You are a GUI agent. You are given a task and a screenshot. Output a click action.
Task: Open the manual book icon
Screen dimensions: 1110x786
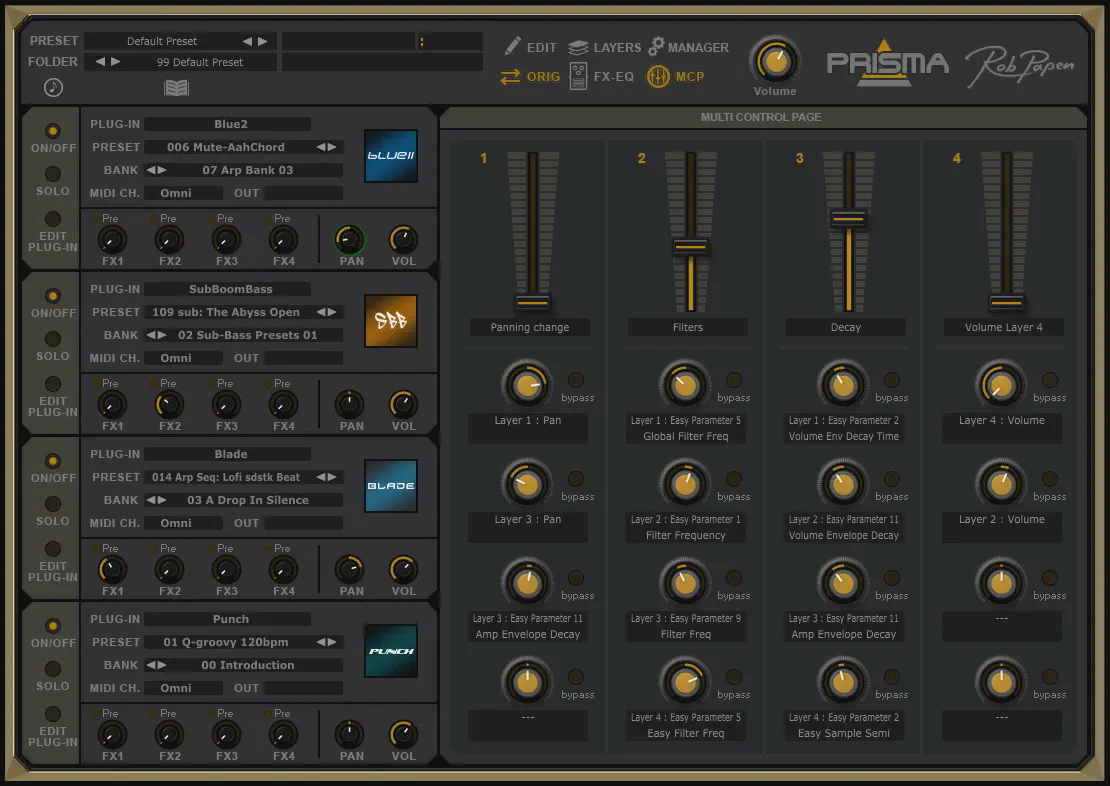(x=176, y=88)
